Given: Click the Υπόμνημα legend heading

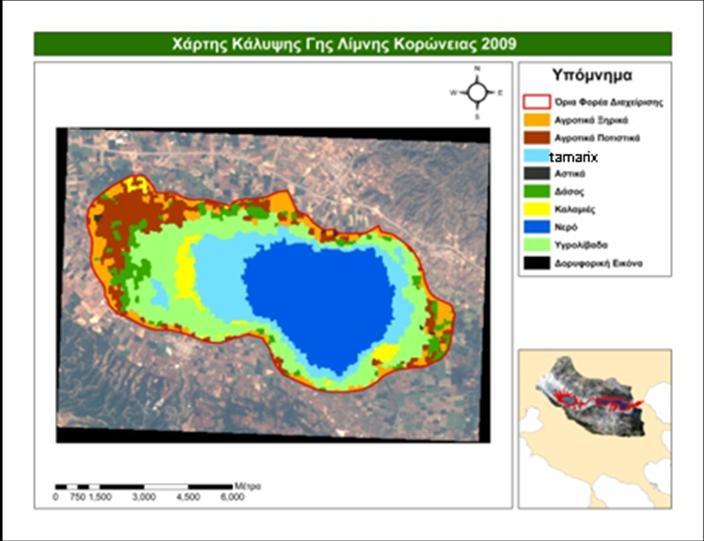Looking at the screenshot, I should point(592,75).
